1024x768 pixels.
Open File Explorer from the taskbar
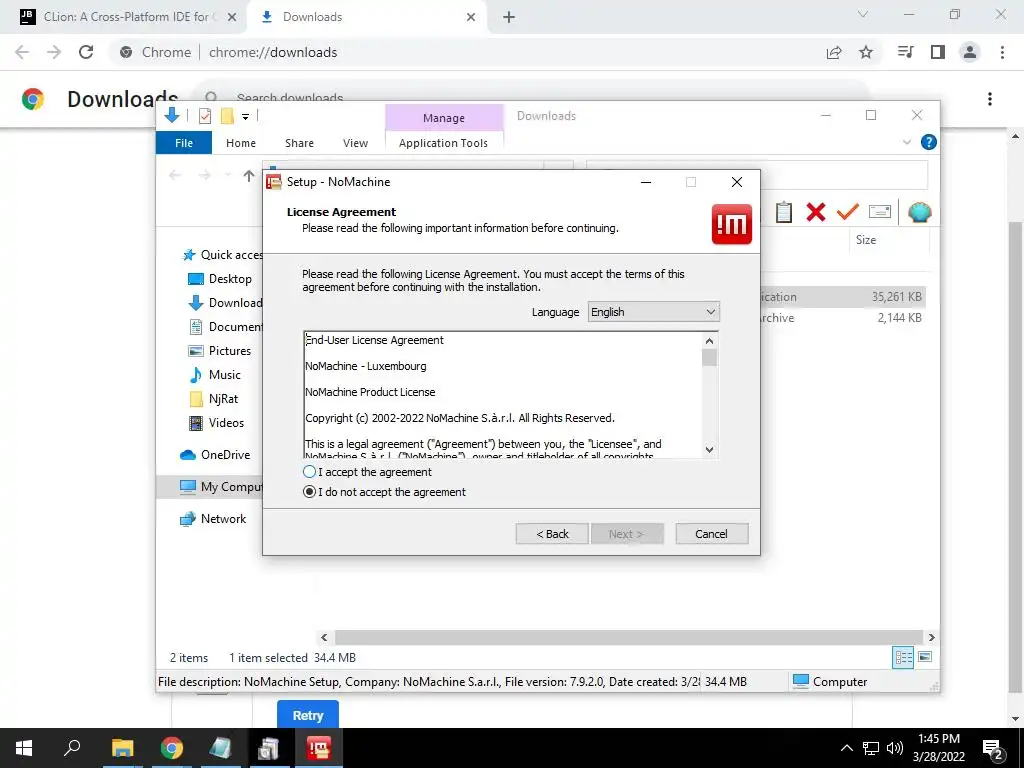click(x=122, y=748)
